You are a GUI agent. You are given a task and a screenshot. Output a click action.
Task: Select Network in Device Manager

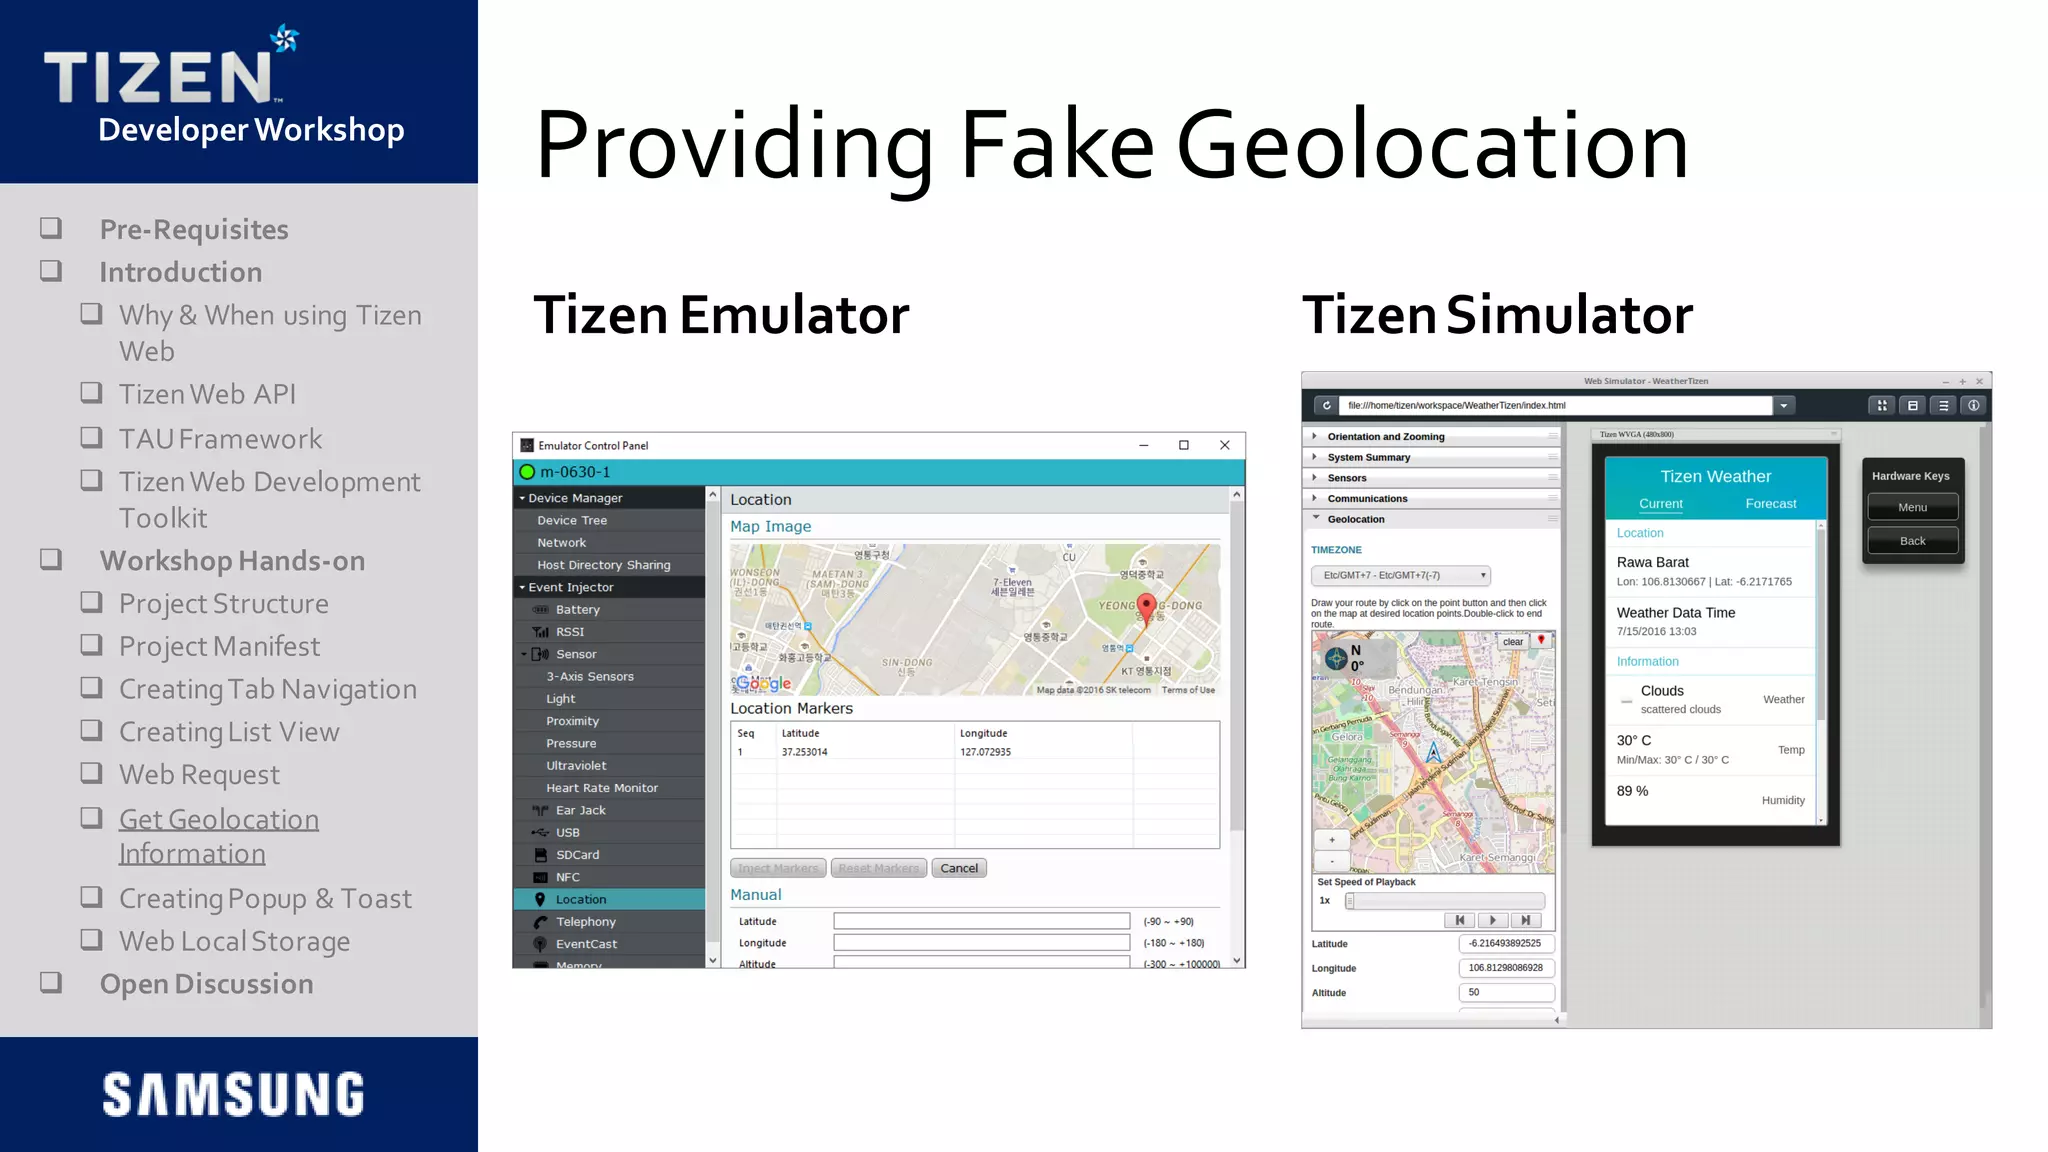562,543
